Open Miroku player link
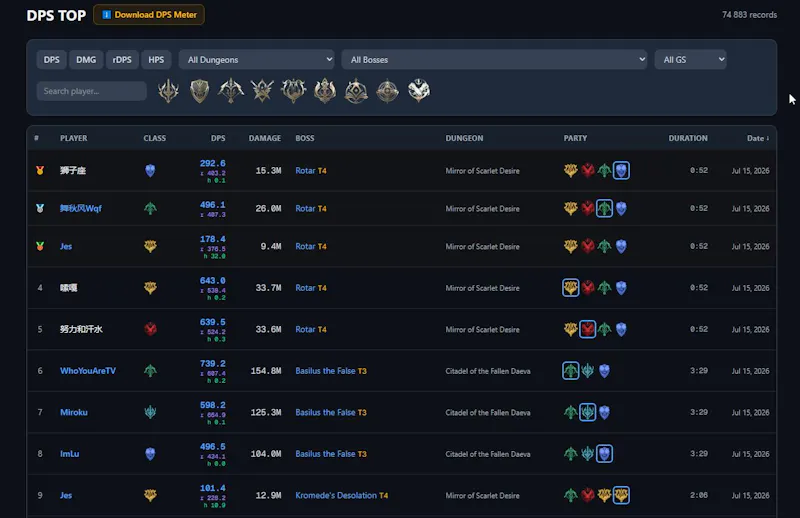 [74, 412]
